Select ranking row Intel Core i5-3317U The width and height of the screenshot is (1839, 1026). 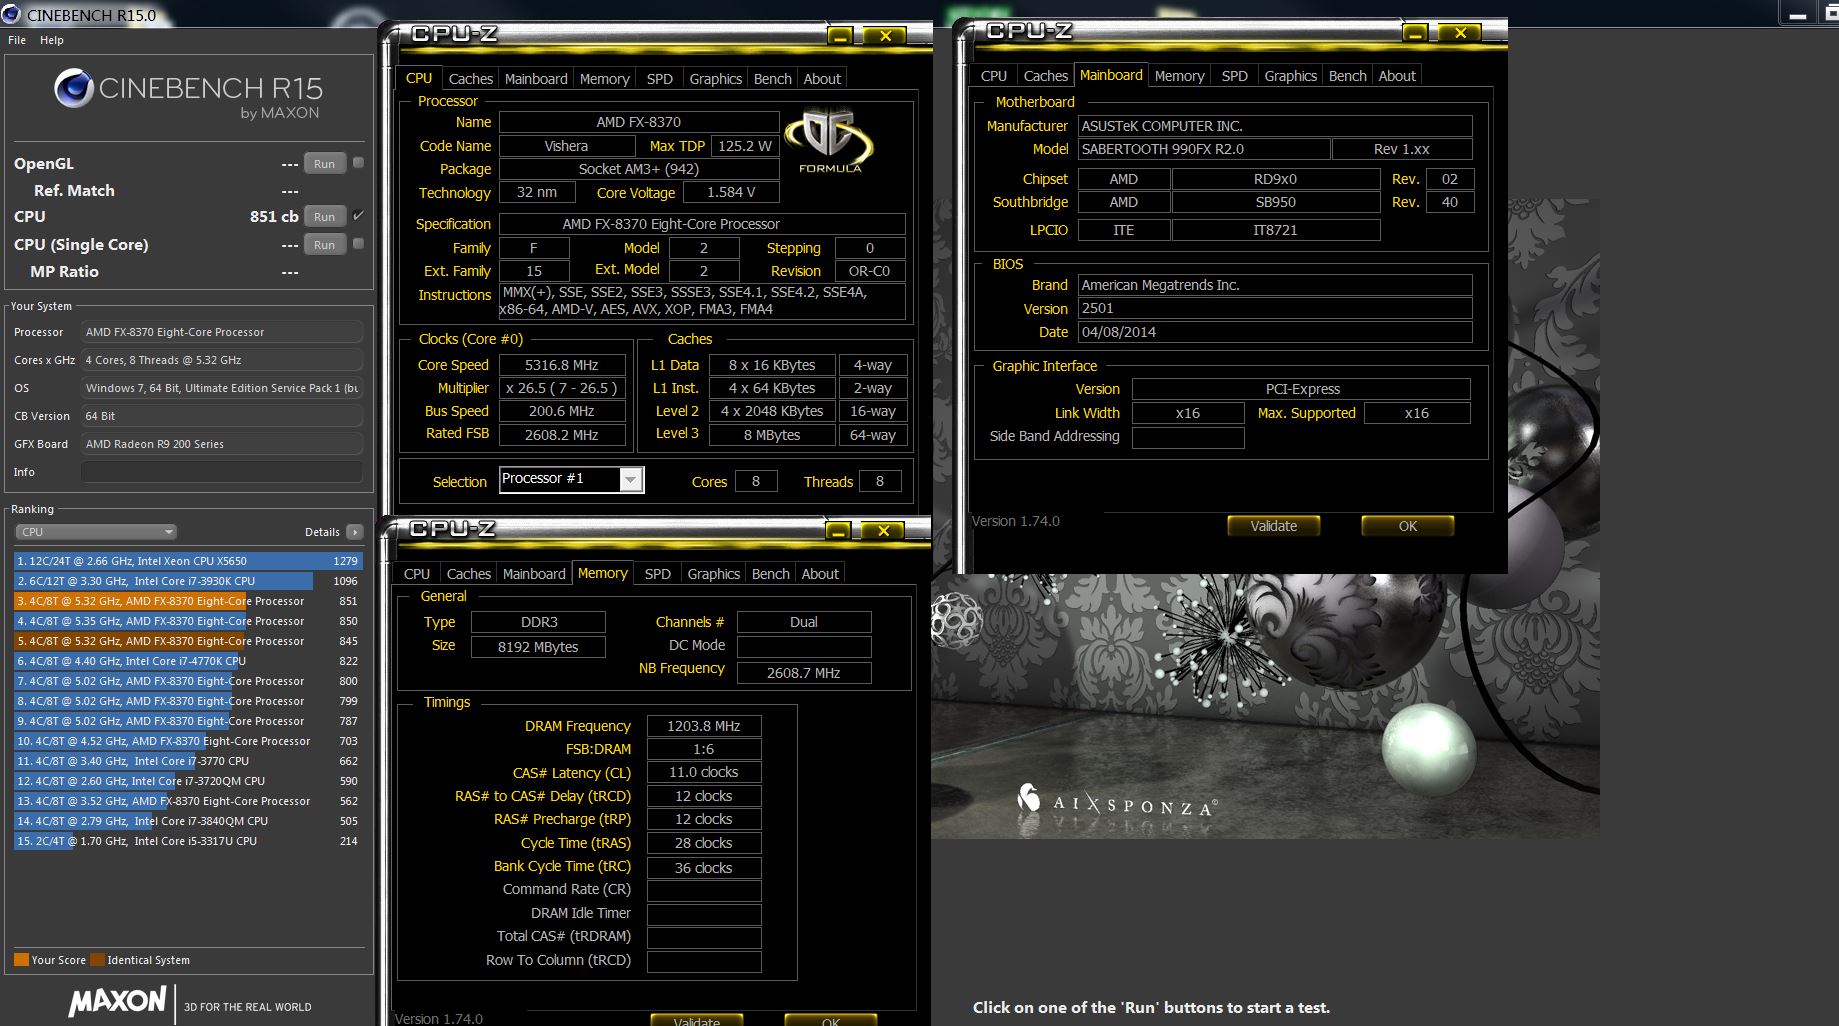tap(188, 841)
